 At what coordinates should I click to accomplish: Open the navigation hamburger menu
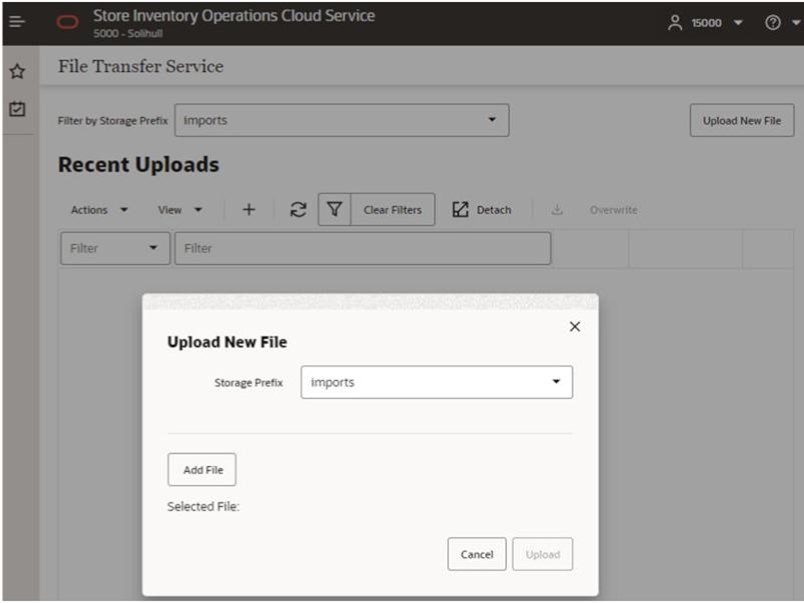click(16, 21)
